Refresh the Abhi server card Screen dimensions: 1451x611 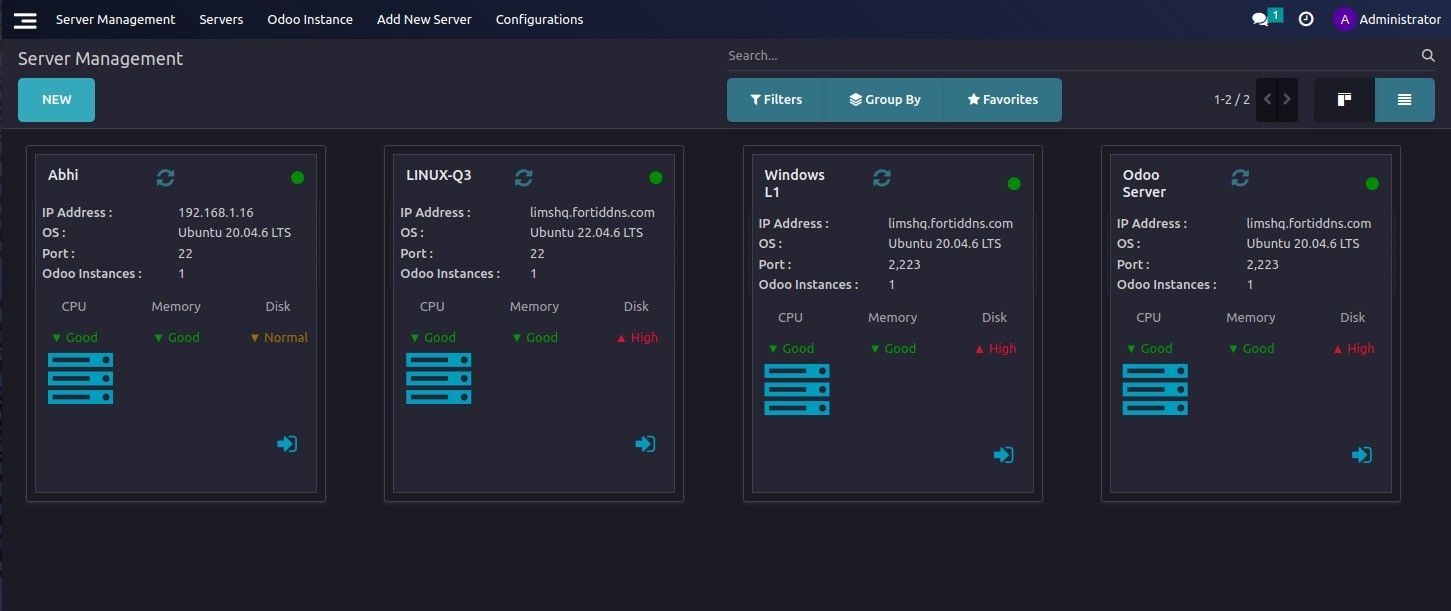point(166,177)
